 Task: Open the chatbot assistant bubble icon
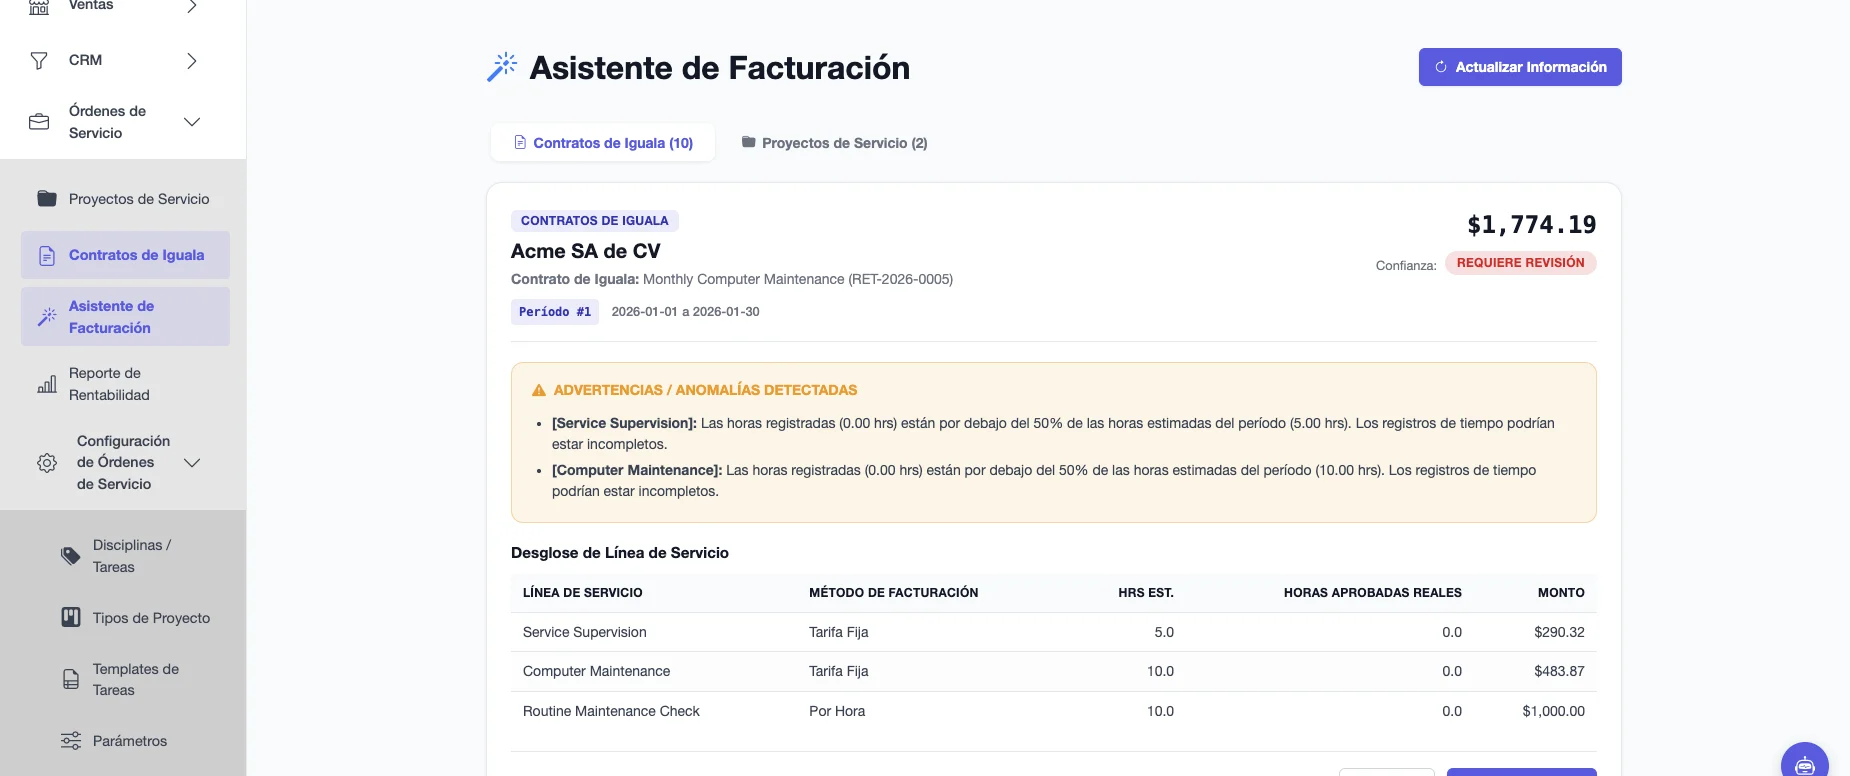pos(1805,765)
